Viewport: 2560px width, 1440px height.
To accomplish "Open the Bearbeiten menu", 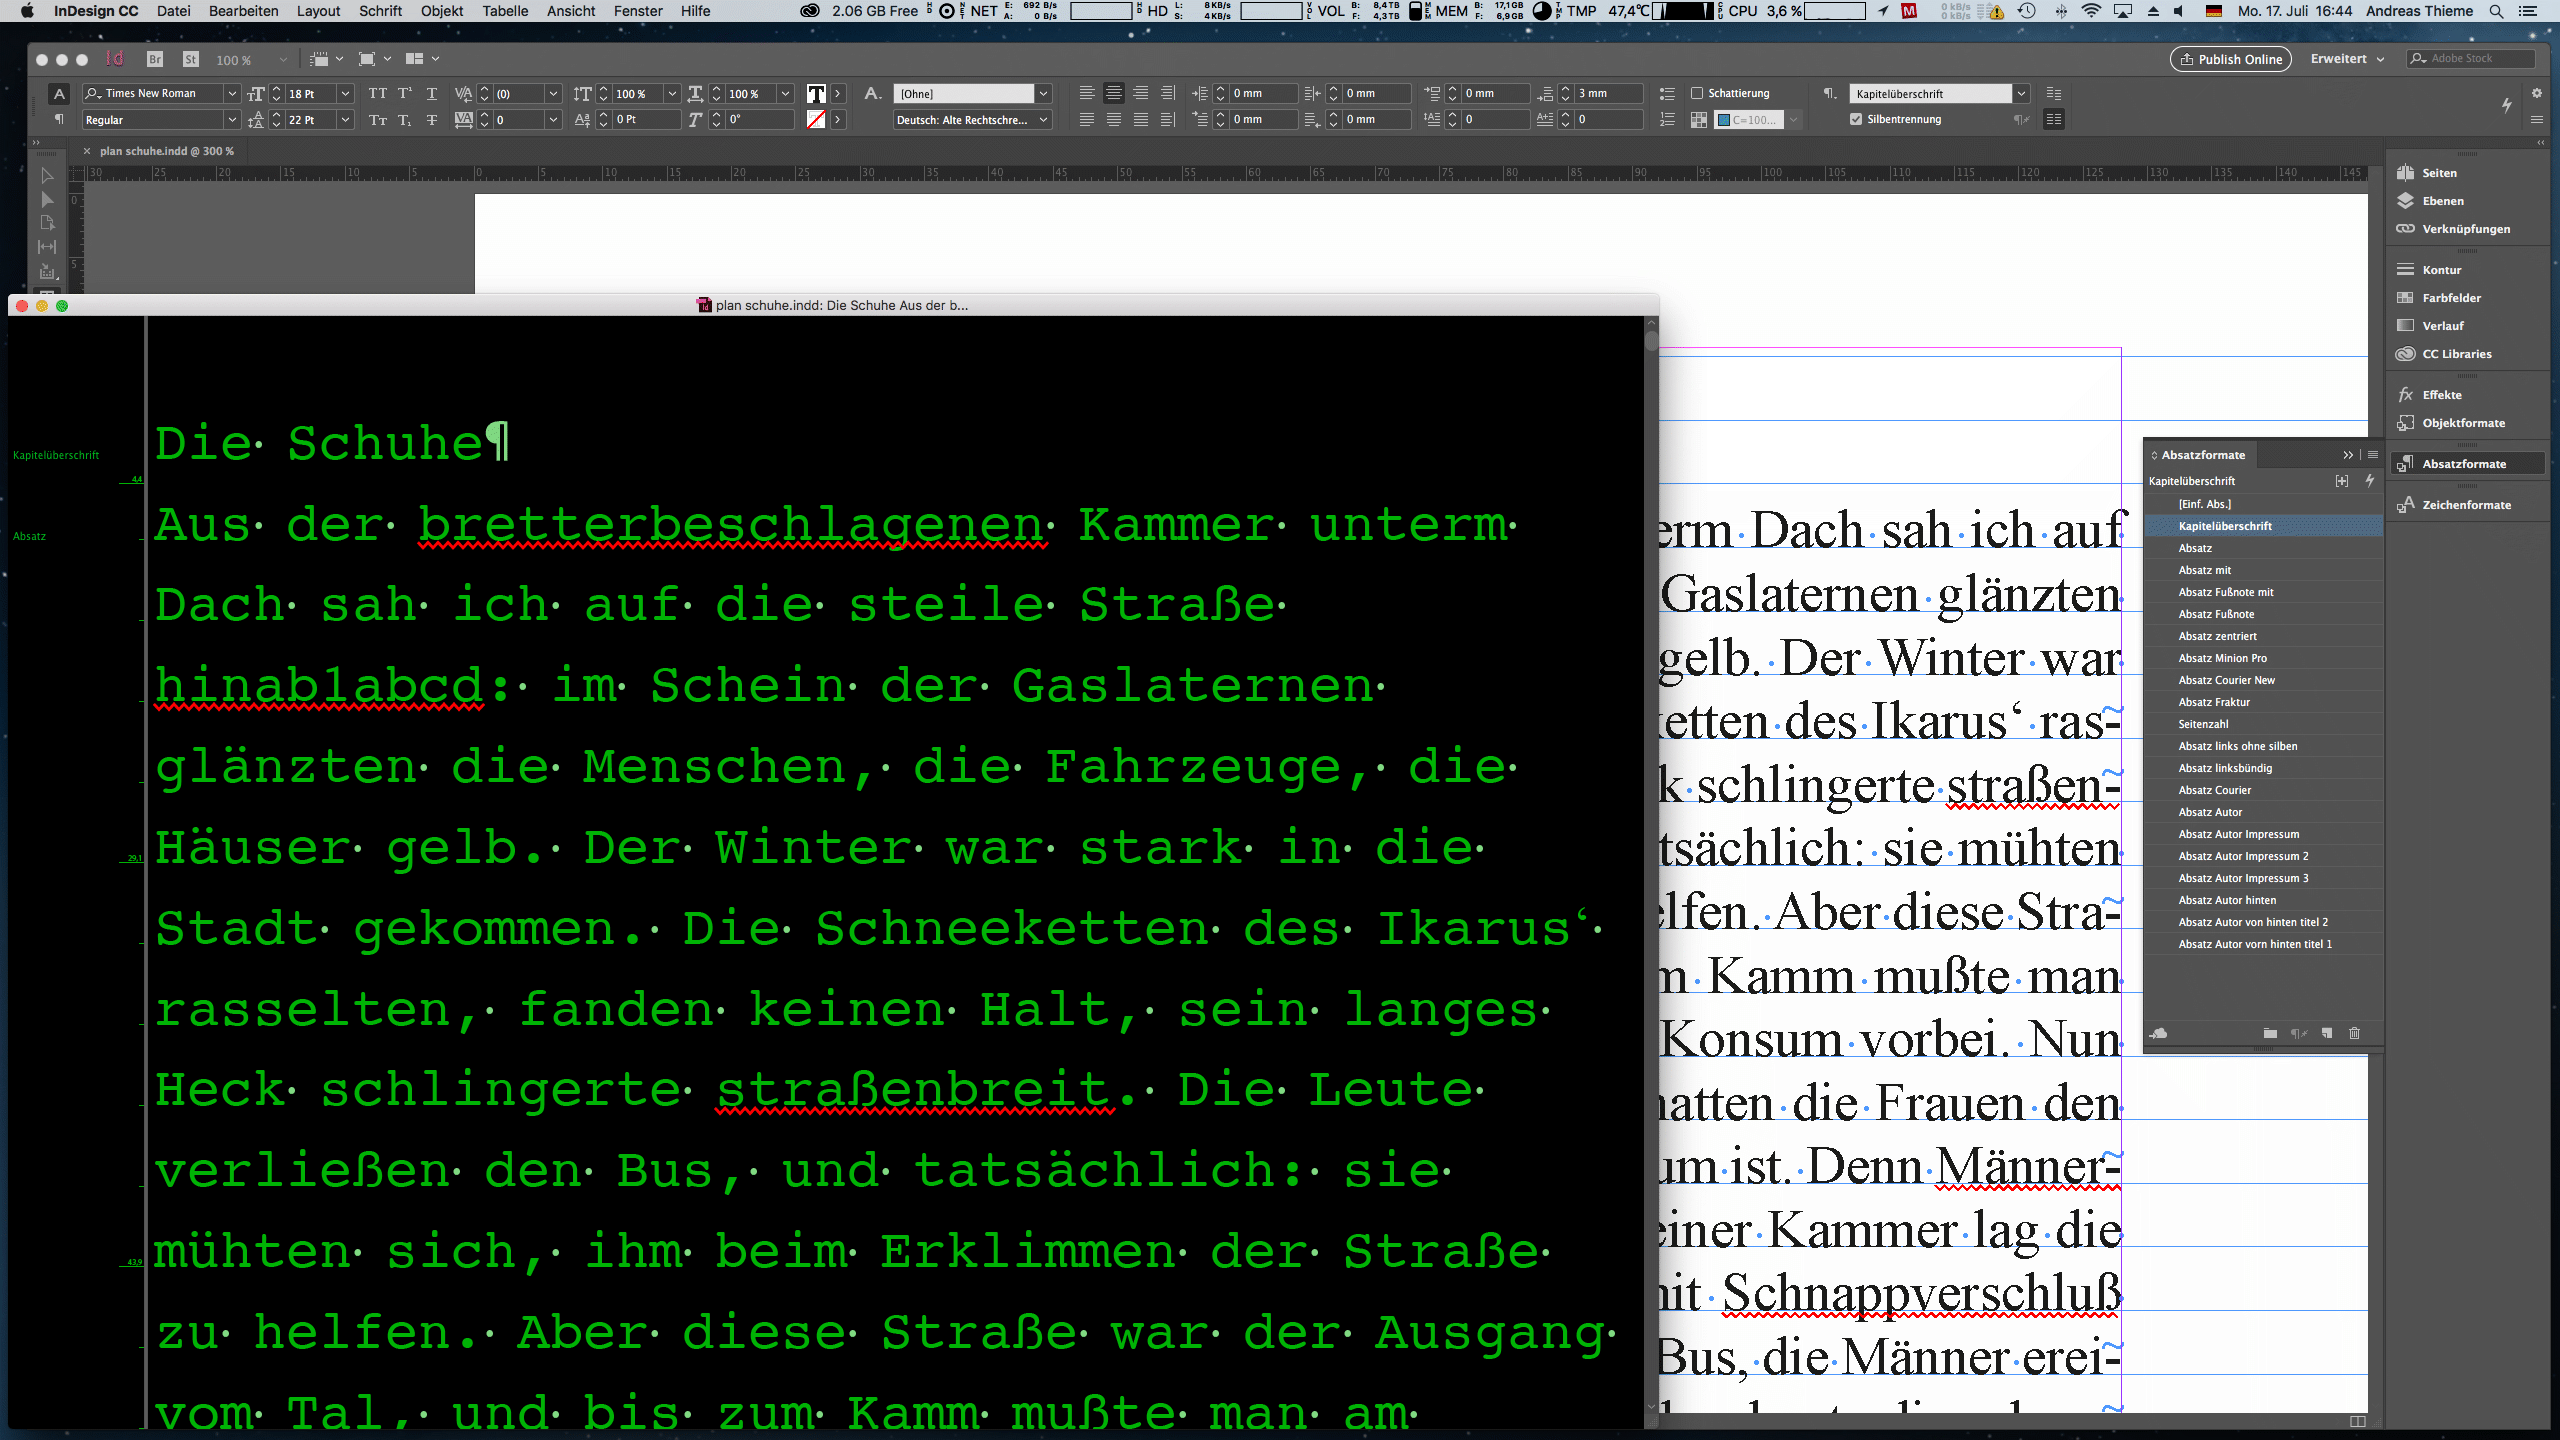I will tap(243, 11).
